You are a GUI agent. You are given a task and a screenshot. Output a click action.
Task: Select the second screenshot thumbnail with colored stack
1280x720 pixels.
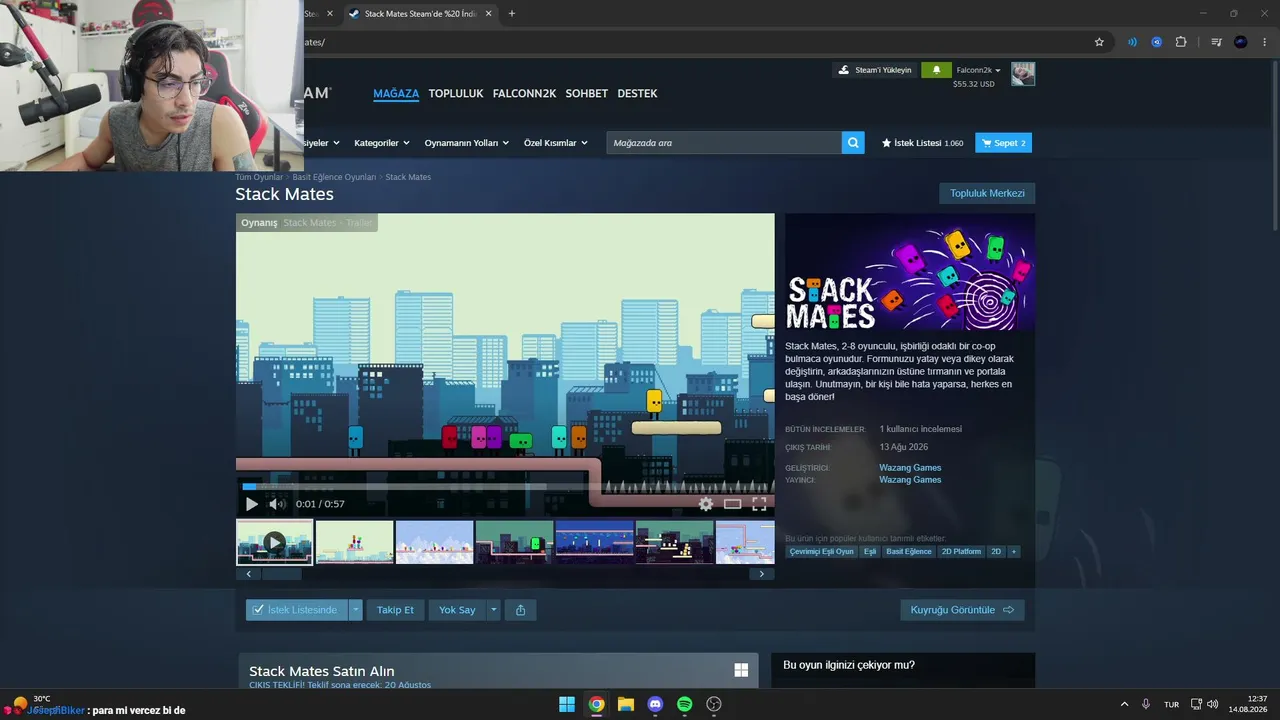[x=354, y=542]
